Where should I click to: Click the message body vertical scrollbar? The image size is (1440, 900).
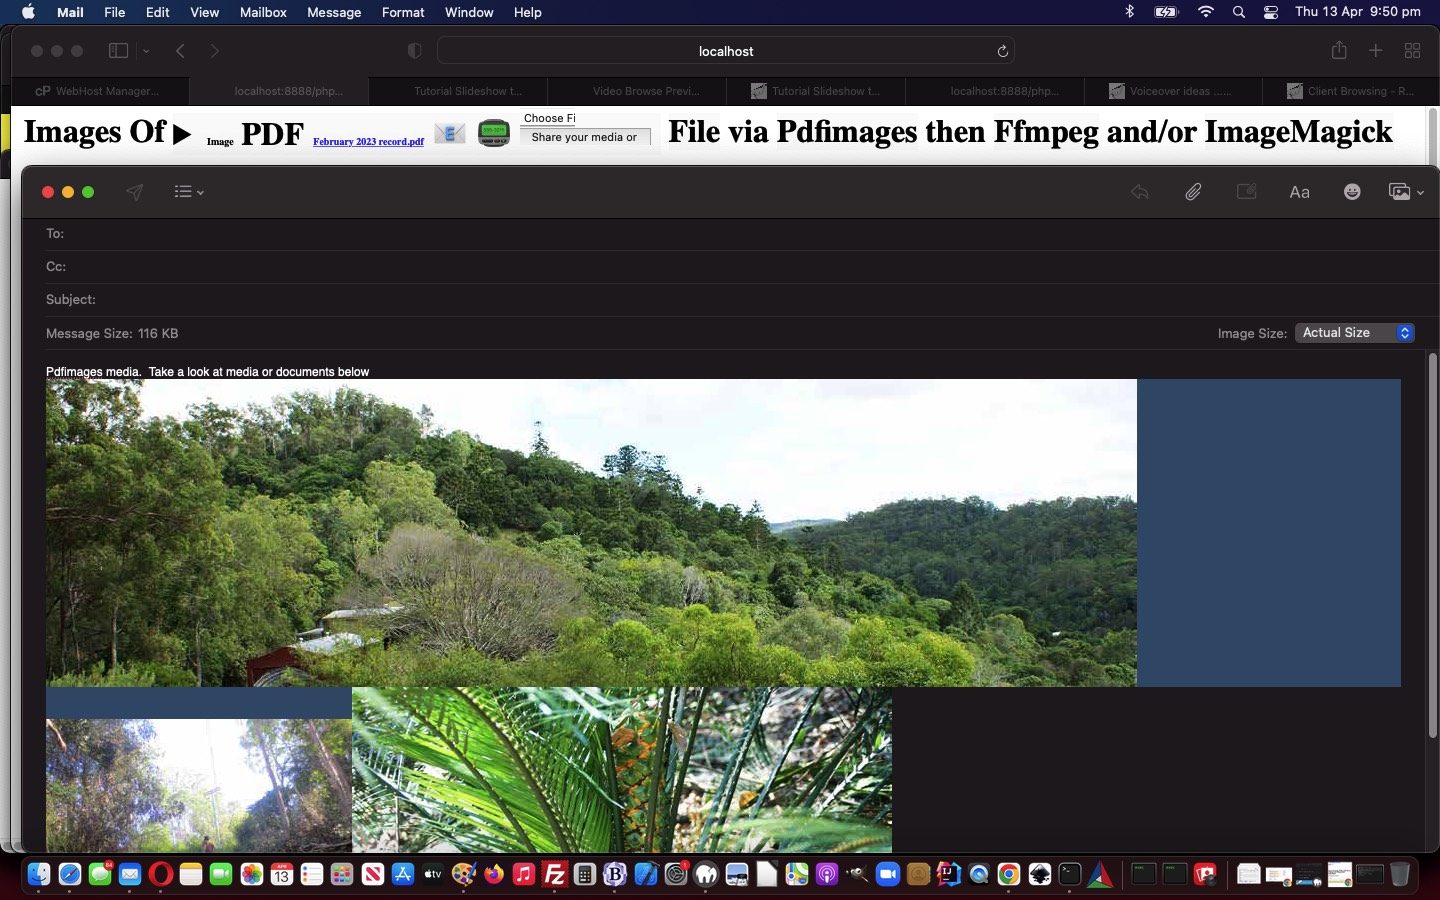click(1432, 545)
